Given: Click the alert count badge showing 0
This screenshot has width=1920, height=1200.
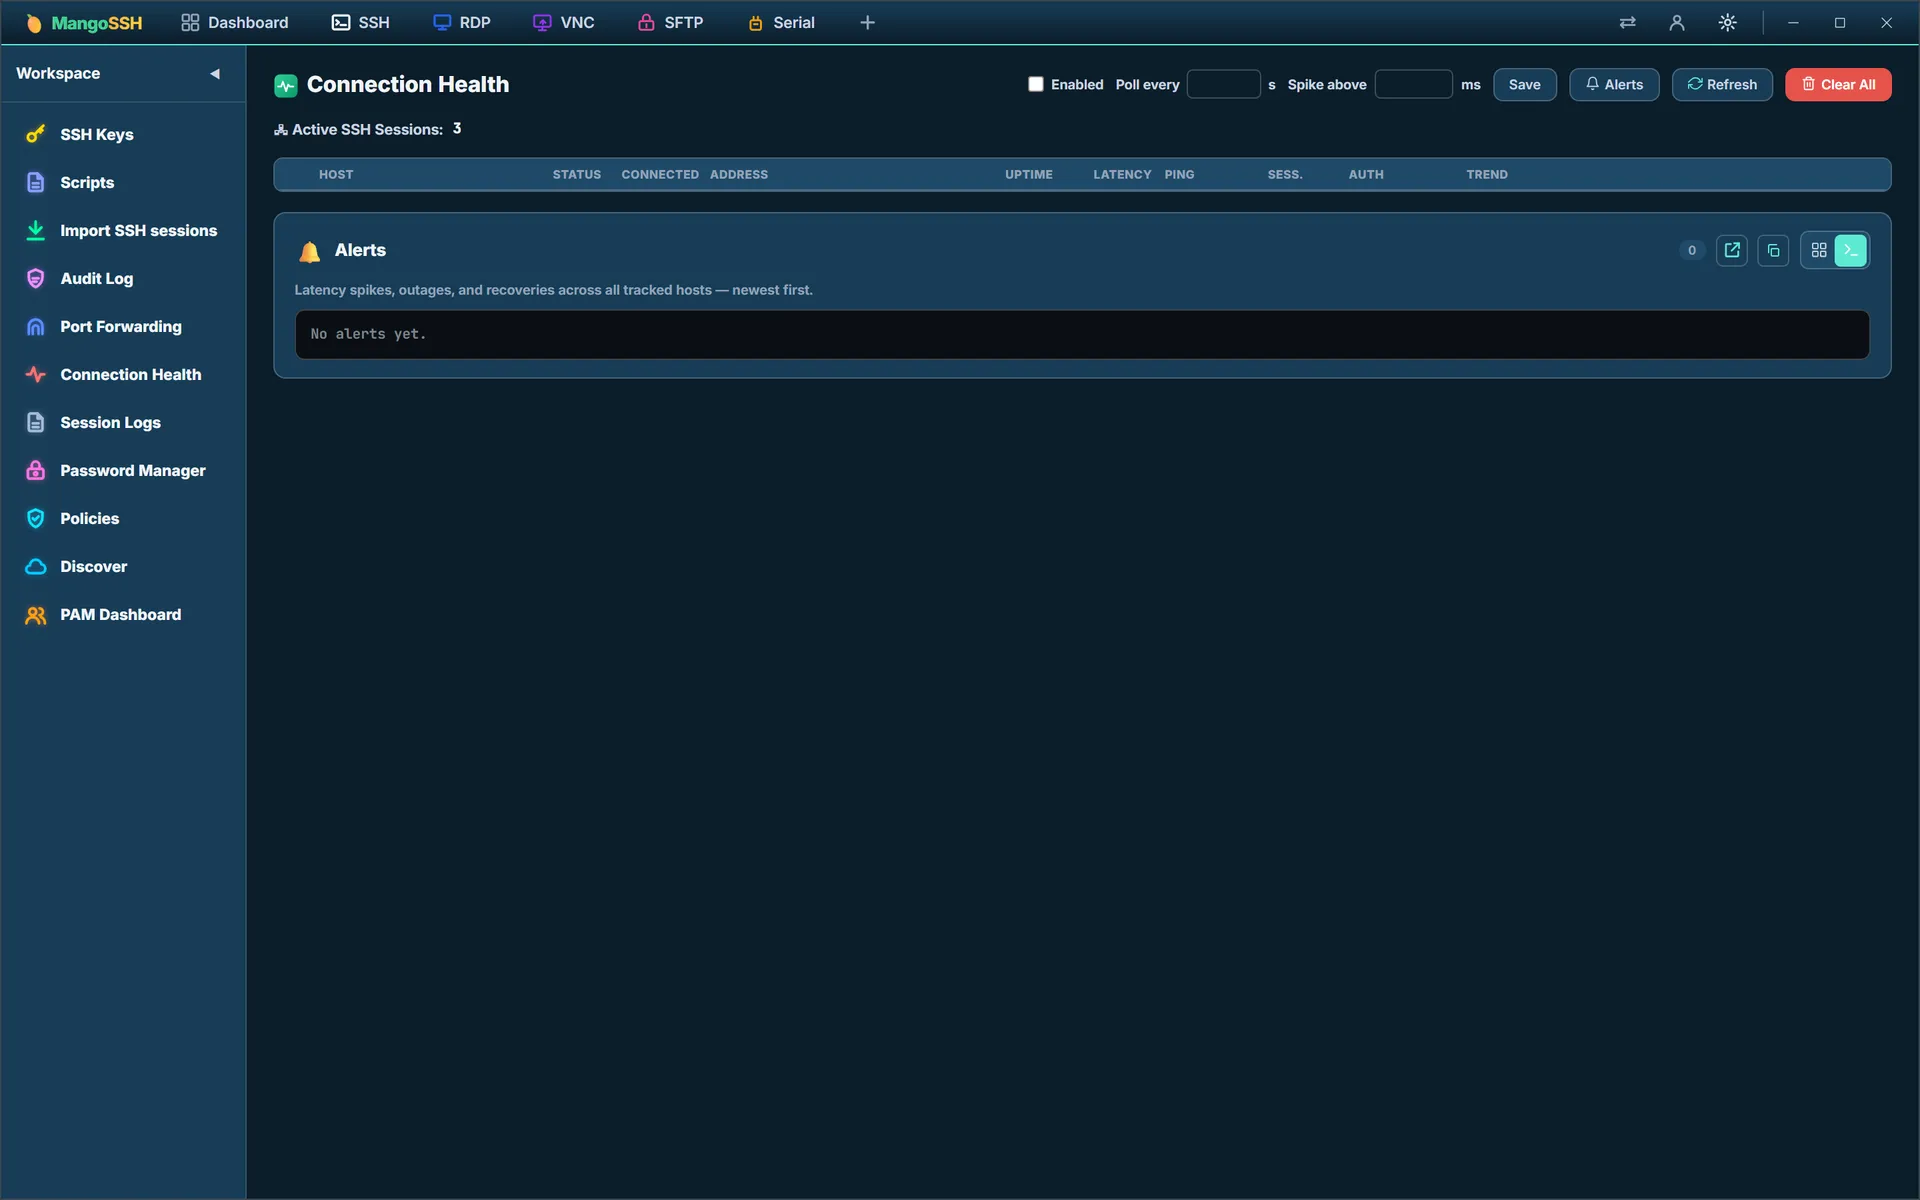Looking at the screenshot, I should [x=1692, y=250].
